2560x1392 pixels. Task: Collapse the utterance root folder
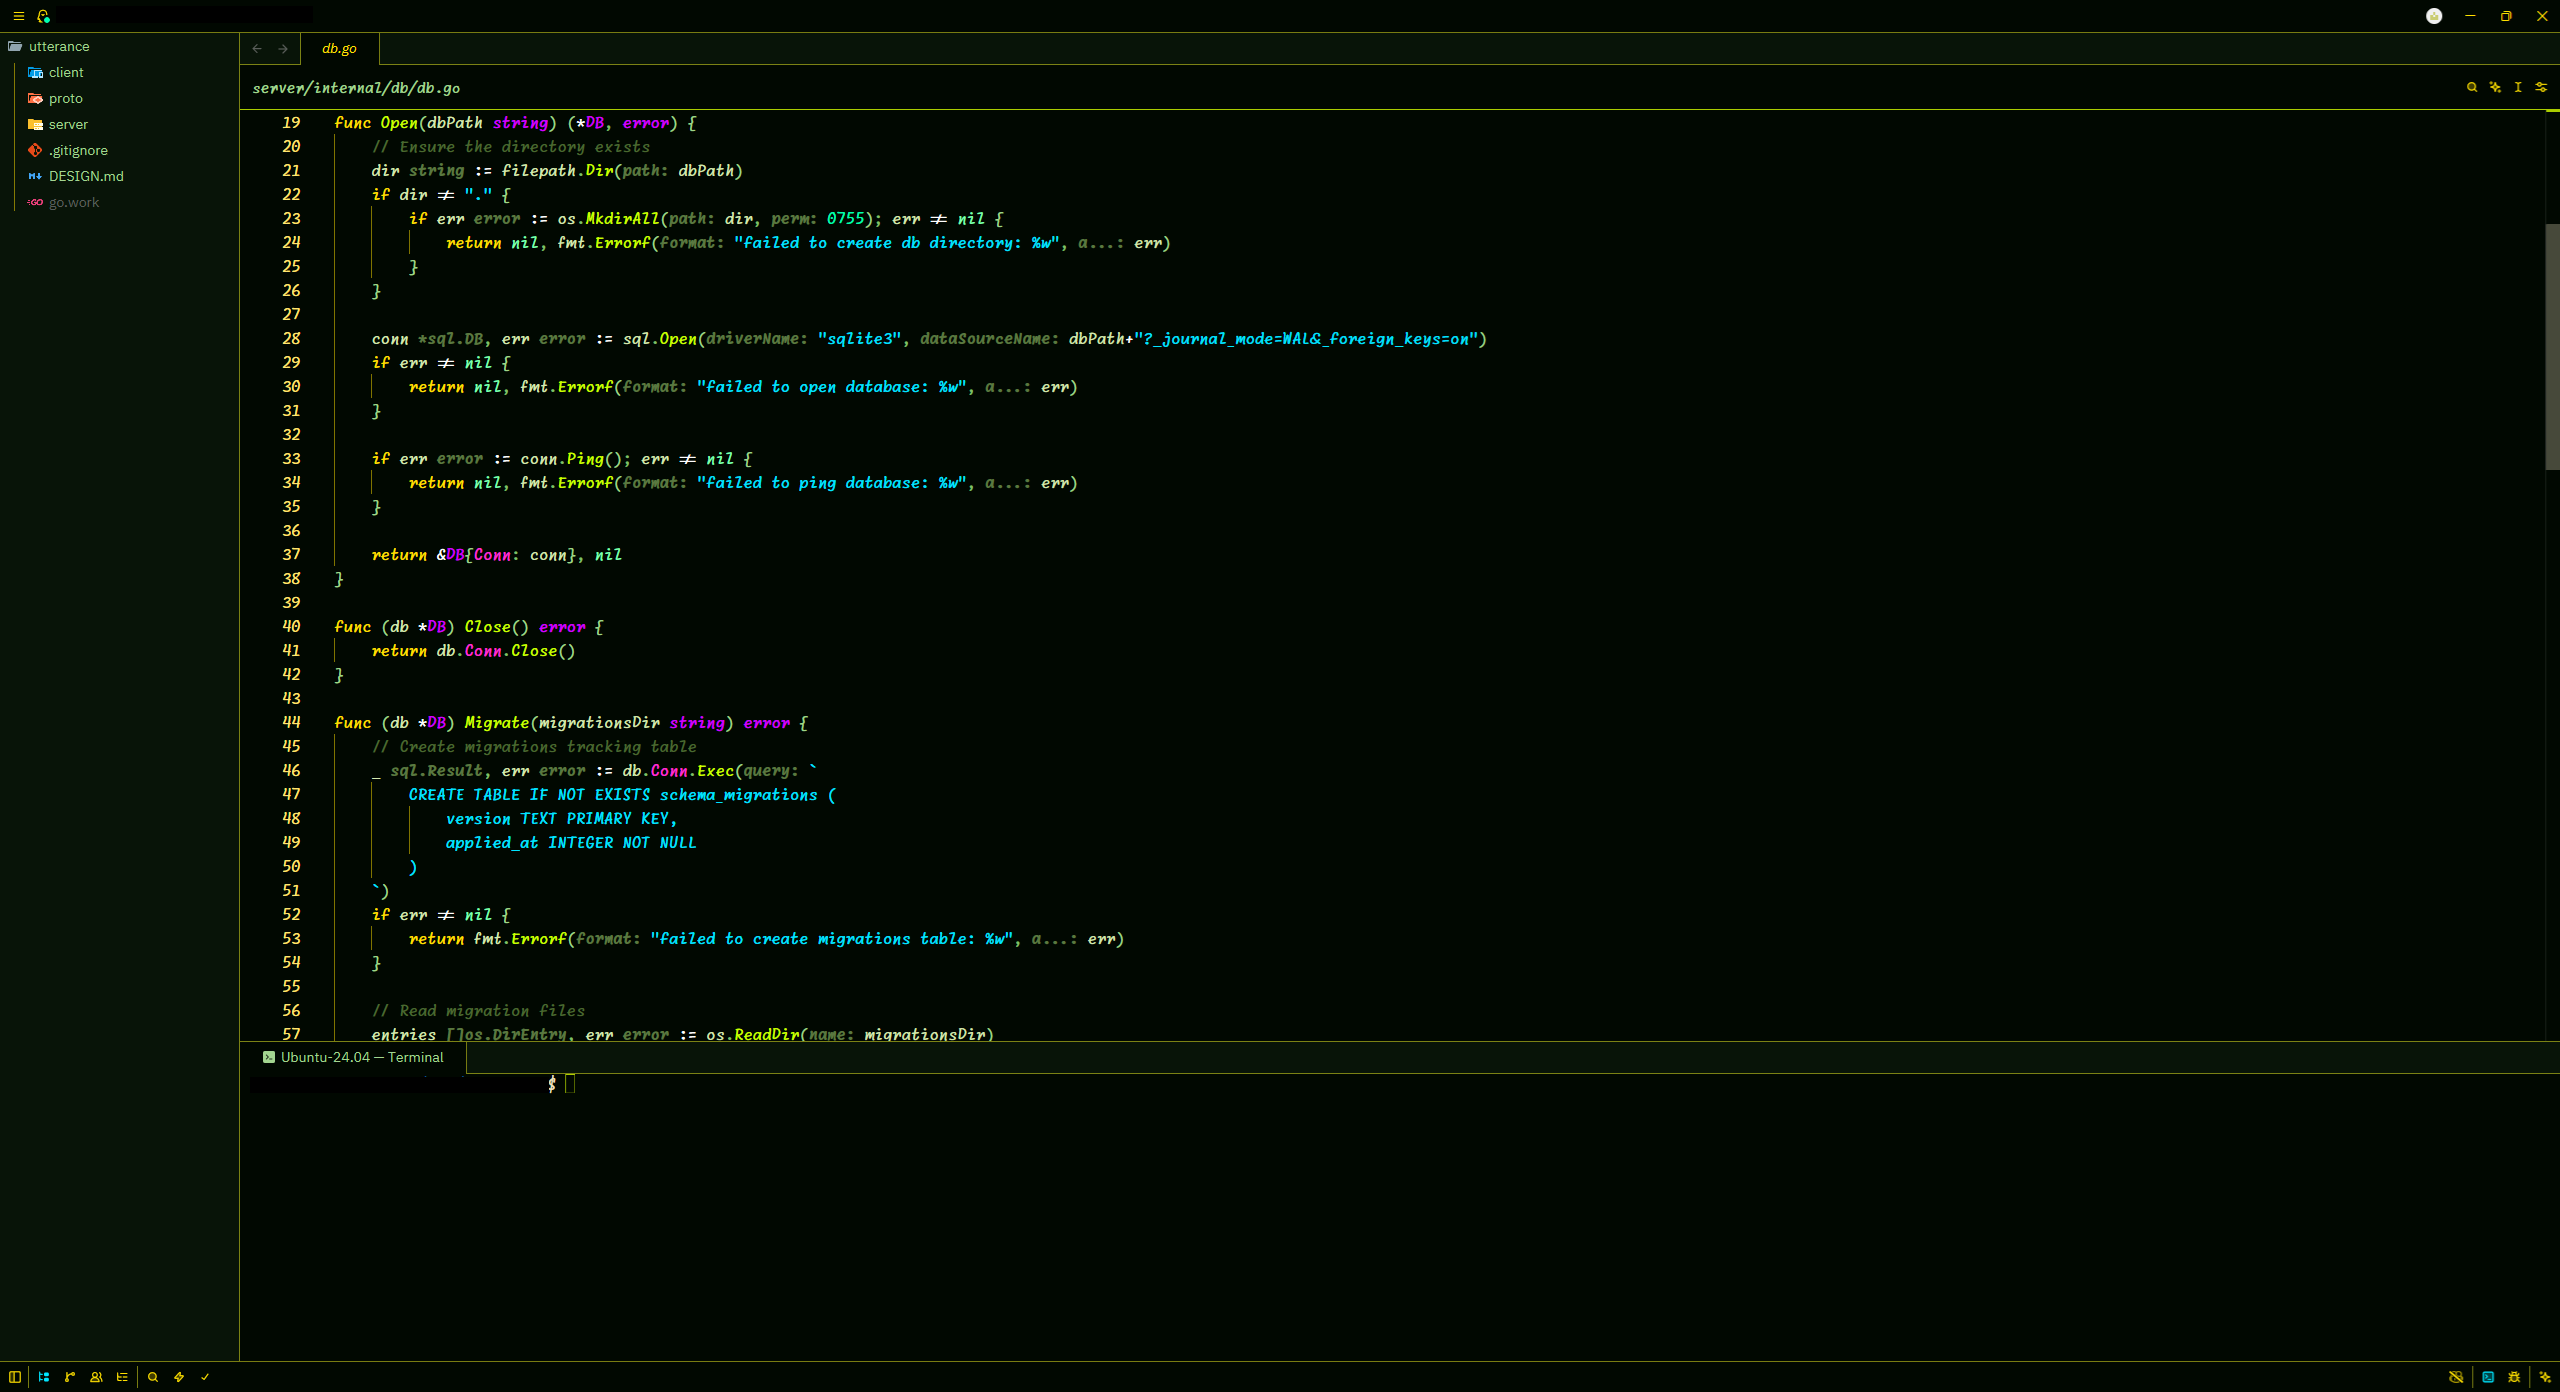click(119, 46)
